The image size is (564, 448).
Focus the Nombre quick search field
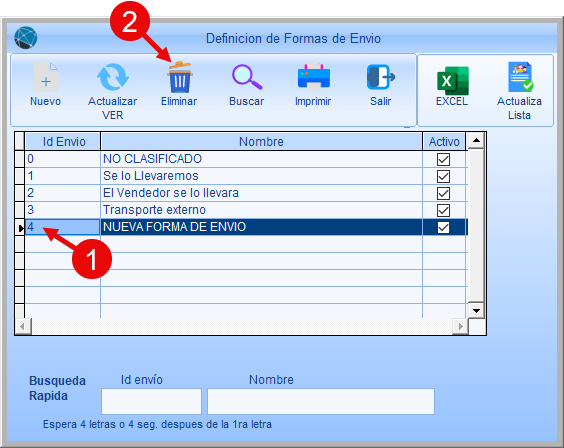(321, 401)
